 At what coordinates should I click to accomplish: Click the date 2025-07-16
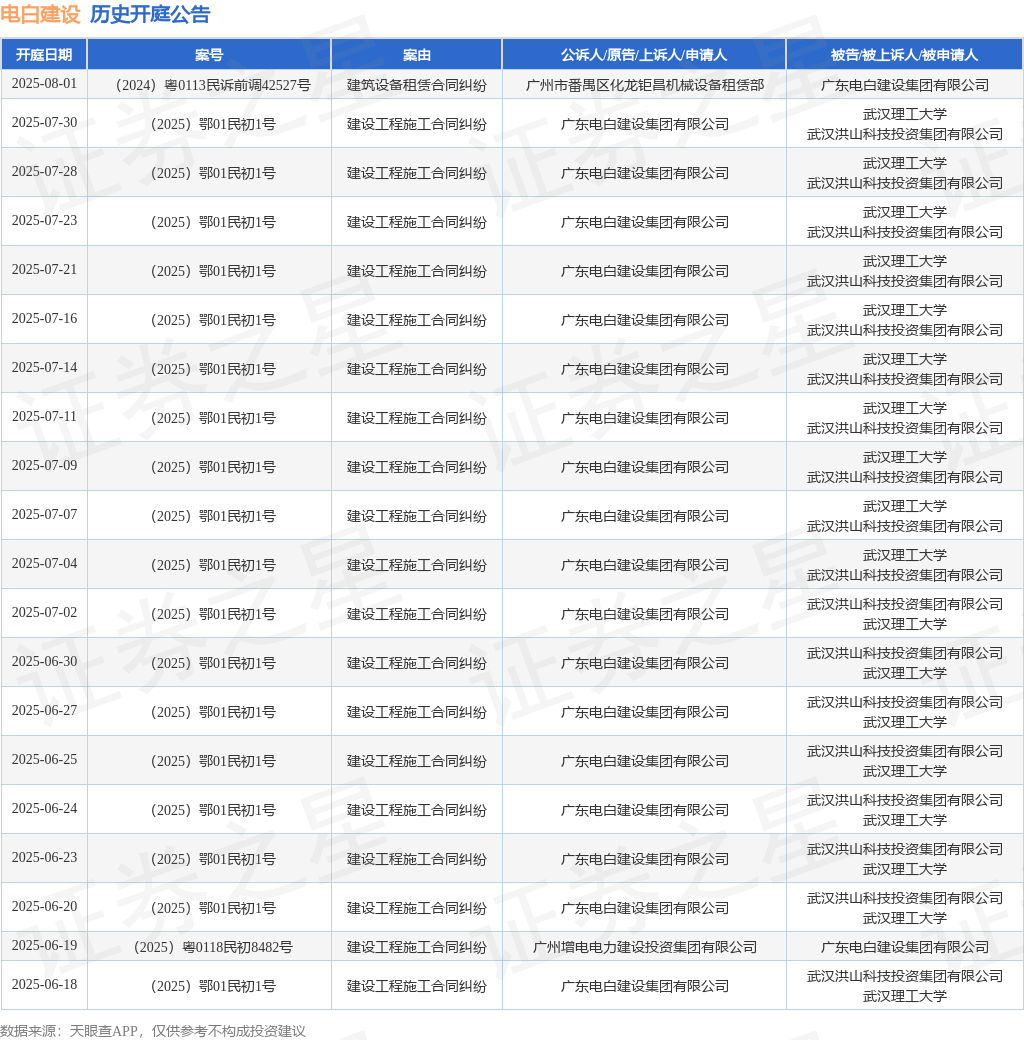(44, 319)
